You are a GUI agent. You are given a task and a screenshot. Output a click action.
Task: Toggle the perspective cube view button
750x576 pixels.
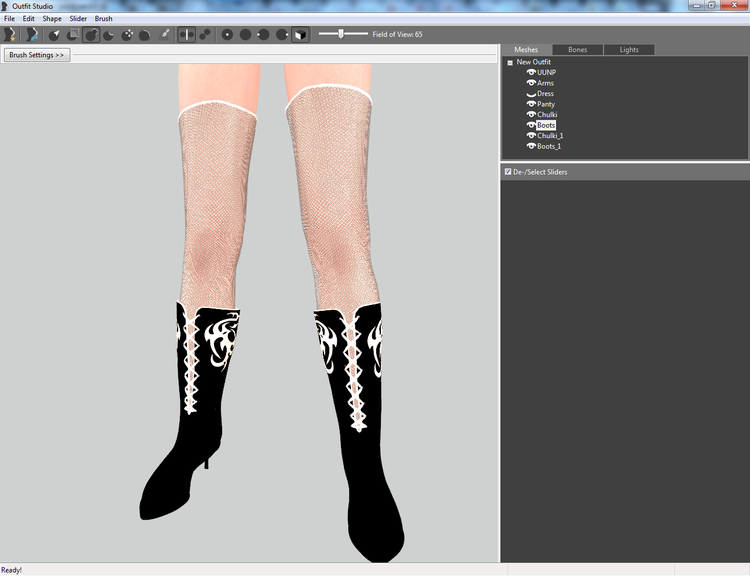click(x=300, y=34)
